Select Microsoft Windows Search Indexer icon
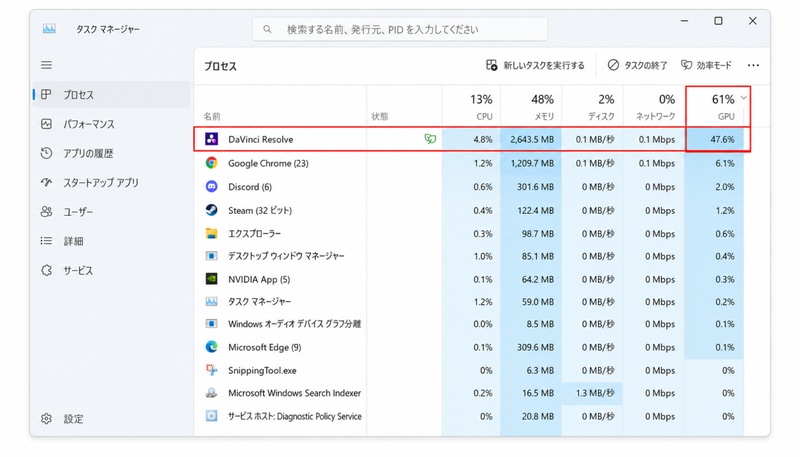Screen dimensions: 800x457 point(211,393)
